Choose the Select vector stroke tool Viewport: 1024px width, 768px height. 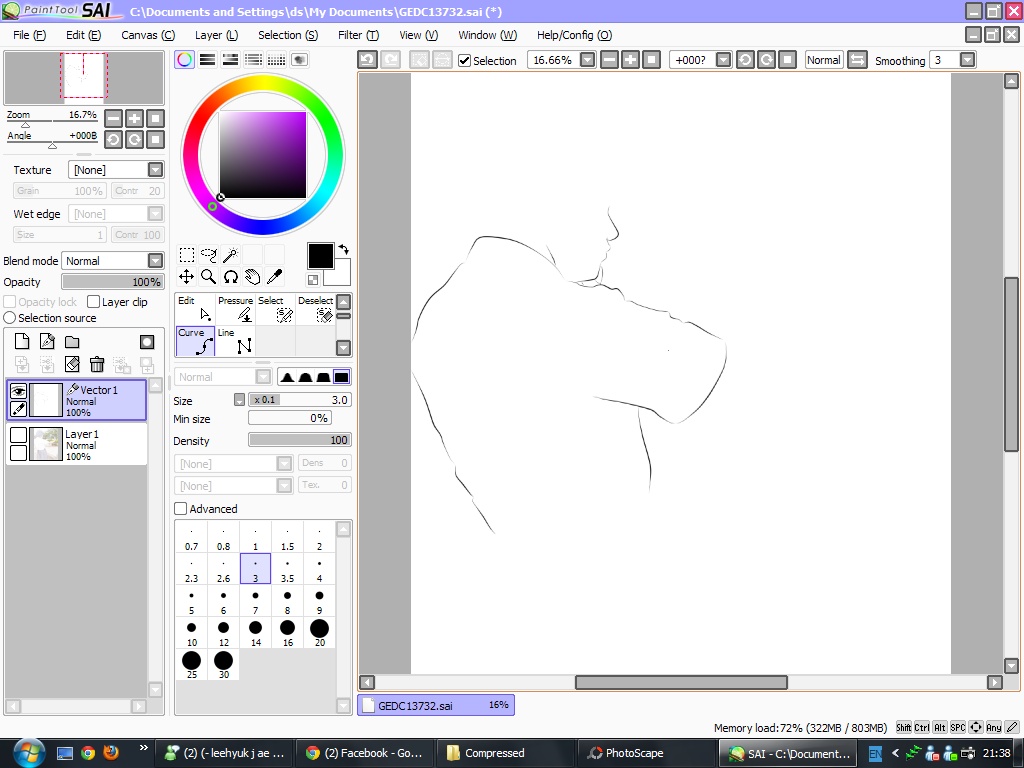coord(275,309)
